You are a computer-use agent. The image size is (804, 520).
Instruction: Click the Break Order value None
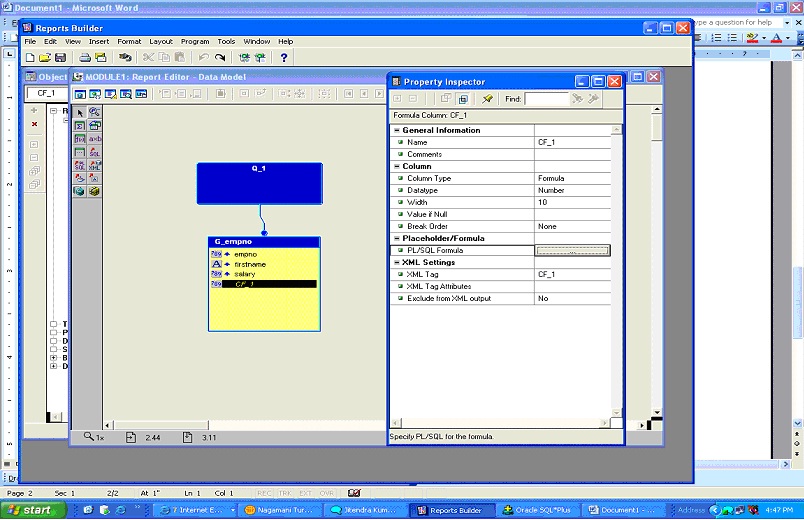573,226
